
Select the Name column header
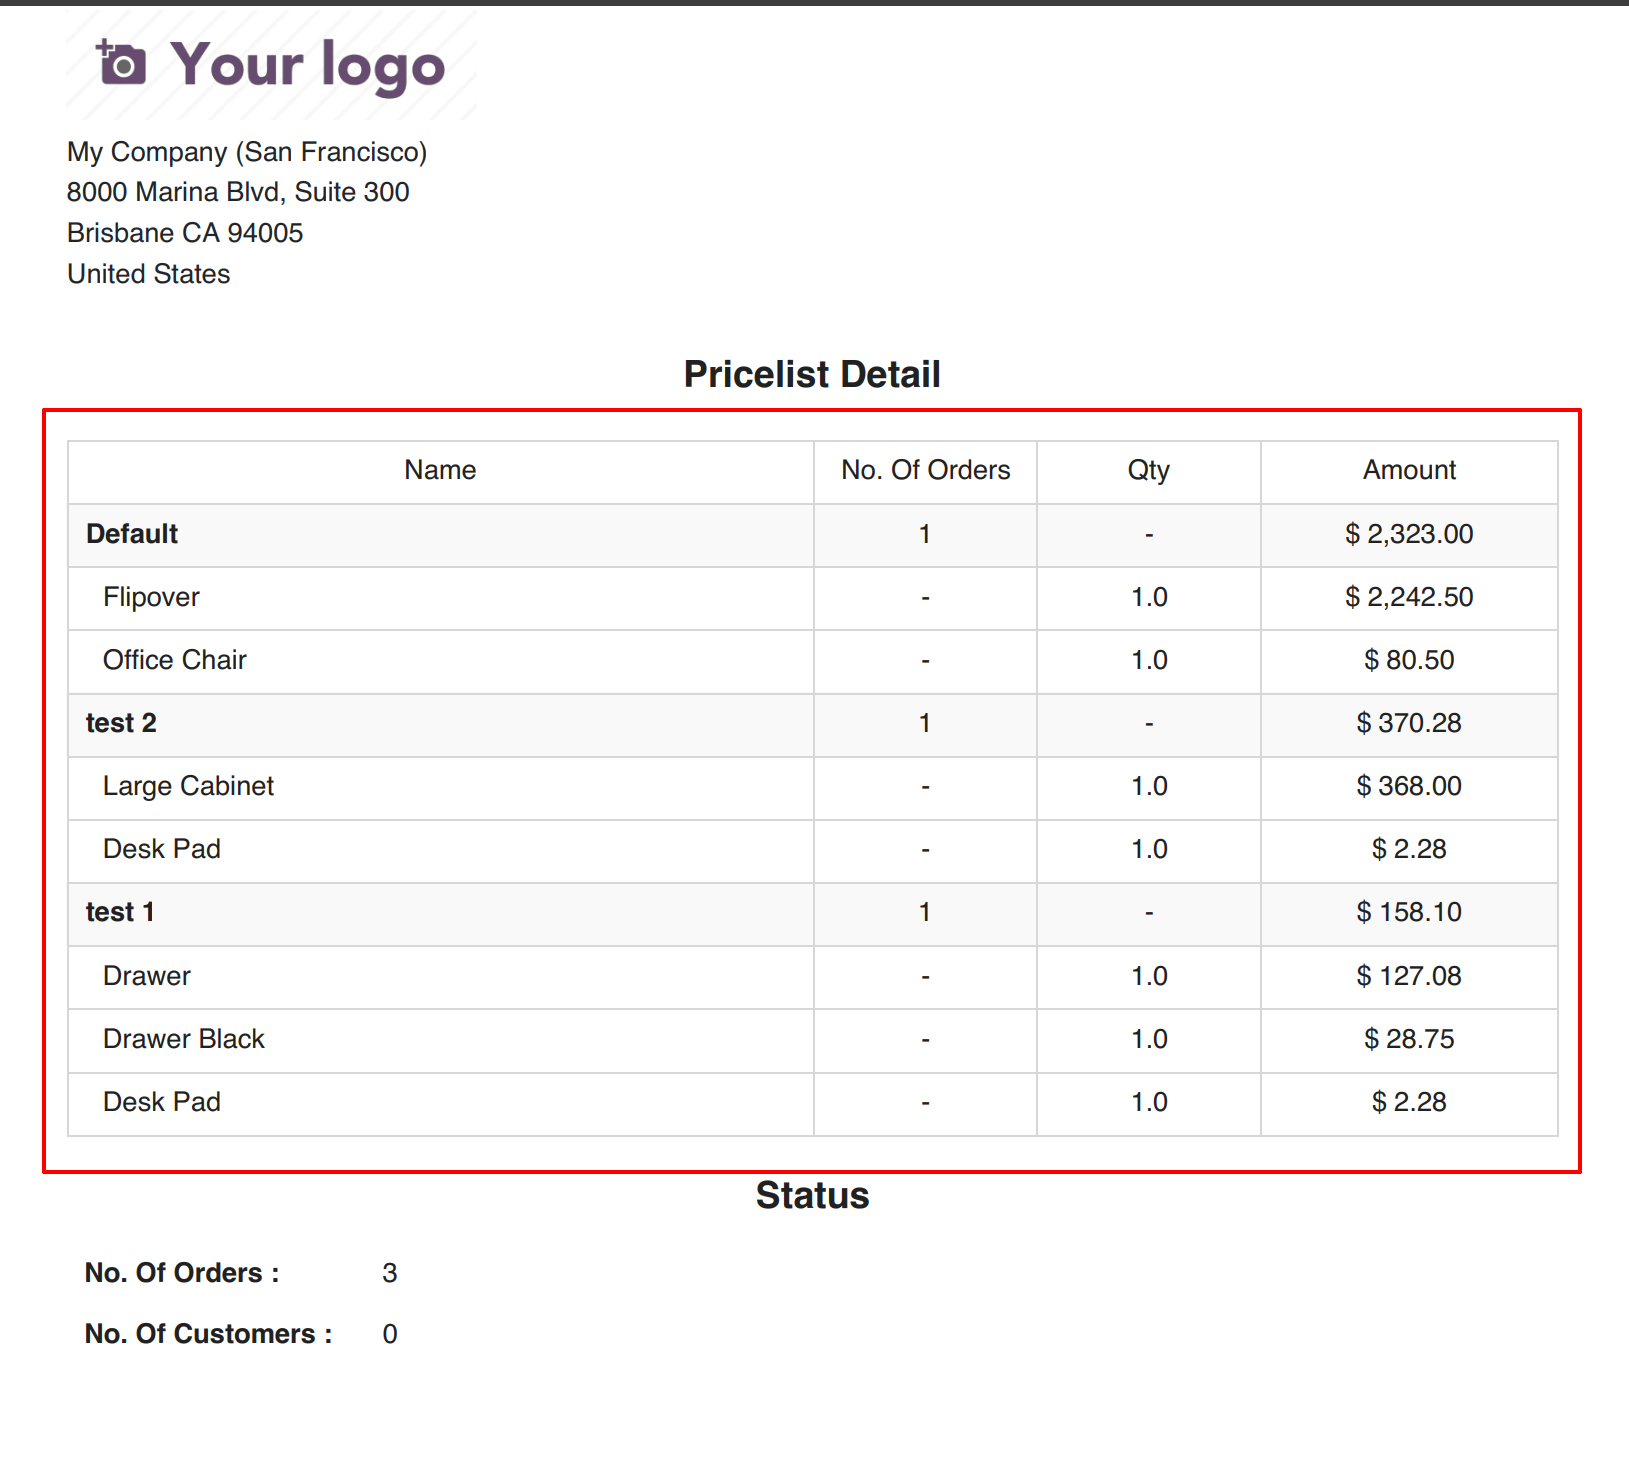point(440,470)
